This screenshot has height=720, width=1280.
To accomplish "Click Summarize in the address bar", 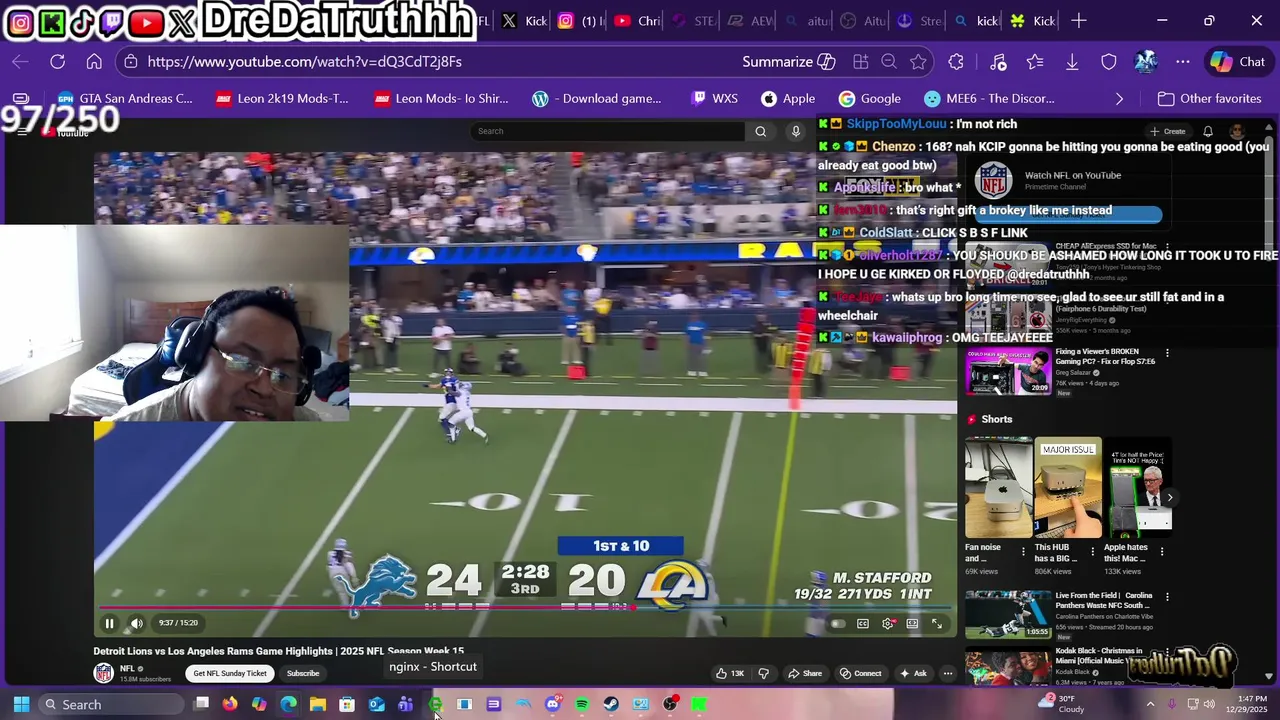I will pyautogui.click(x=789, y=62).
